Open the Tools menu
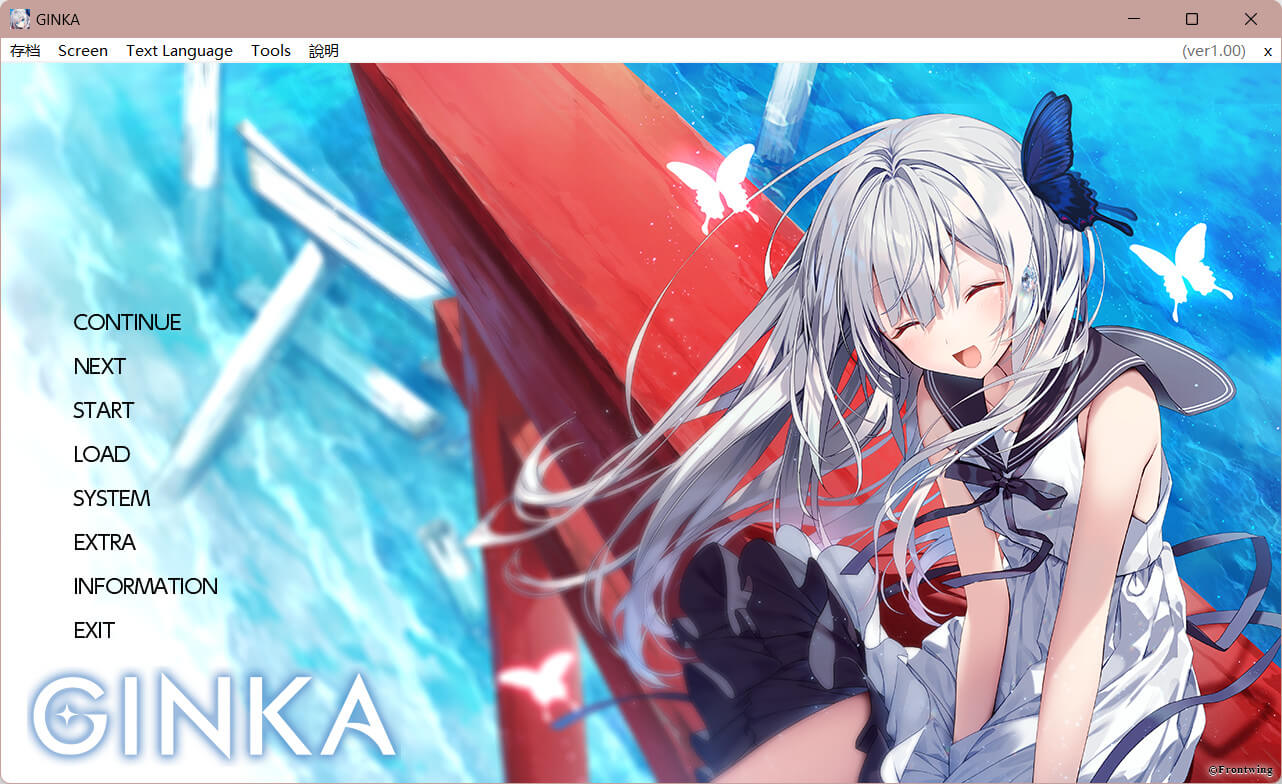Screen dimensions: 1282x784 tap(271, 51)
